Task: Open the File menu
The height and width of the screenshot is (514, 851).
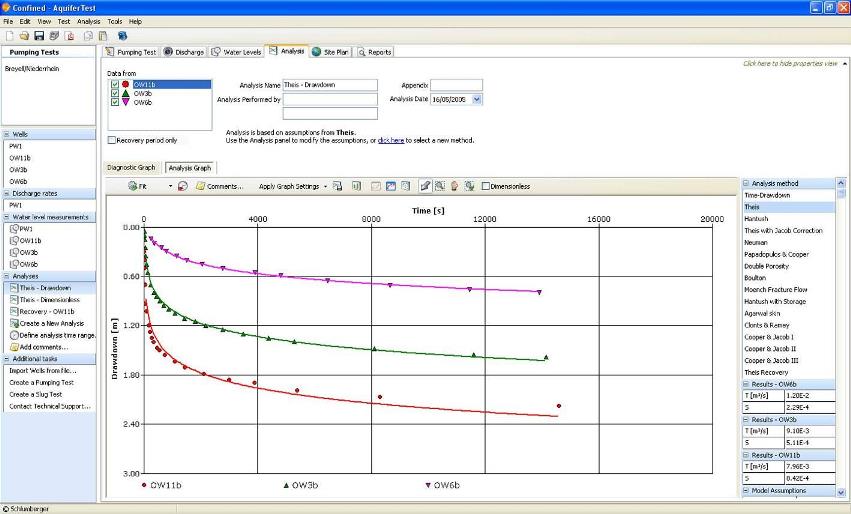Action: tap(8, 22)
